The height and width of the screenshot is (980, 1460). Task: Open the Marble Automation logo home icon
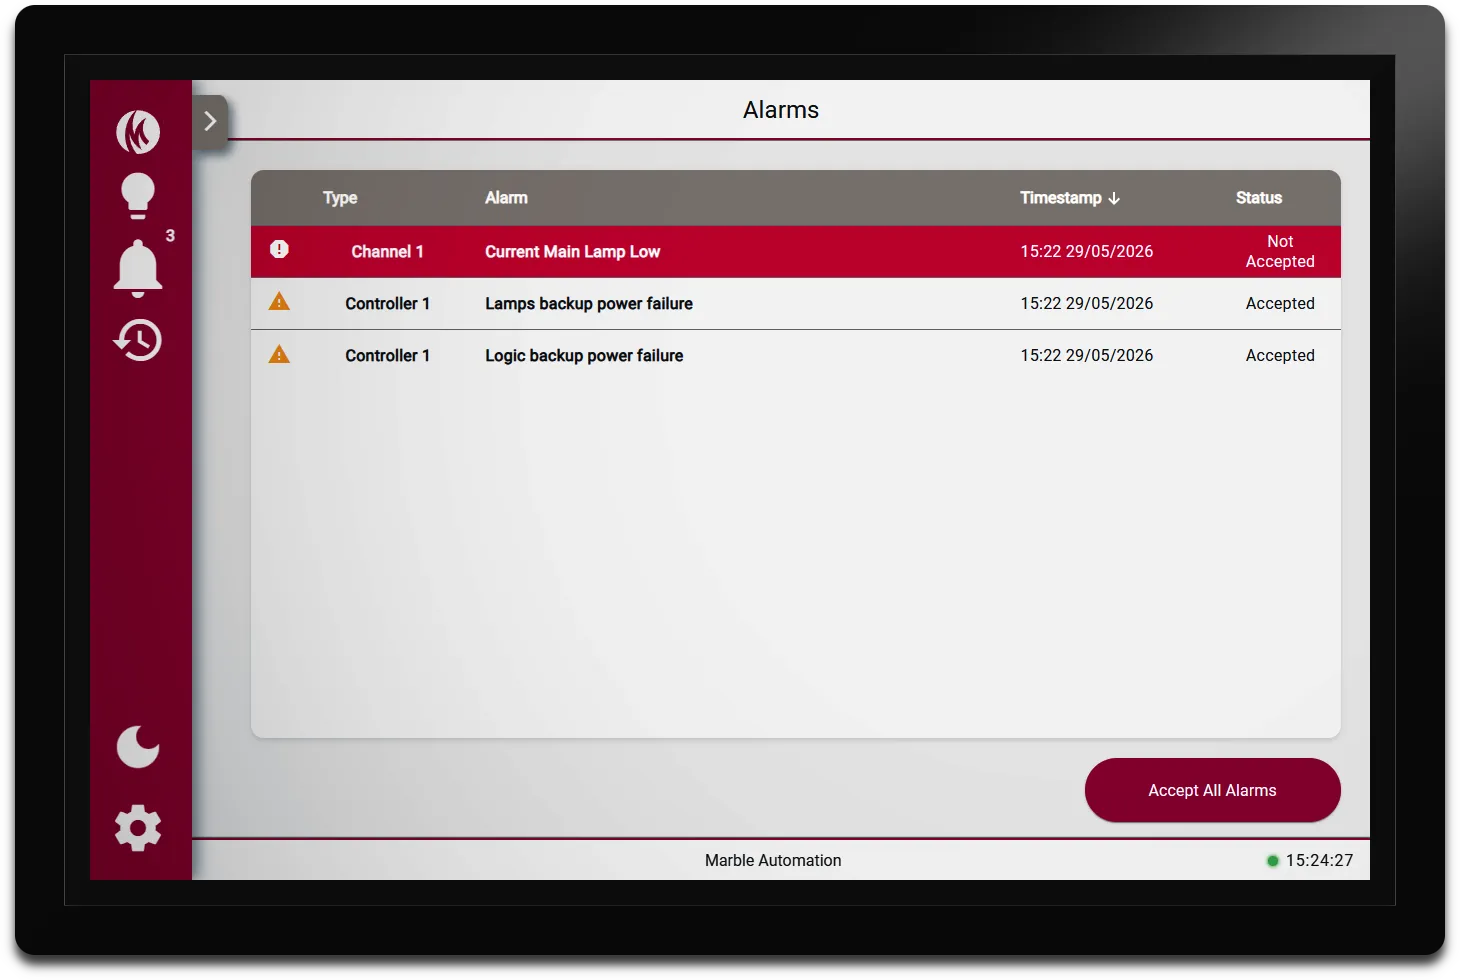pyautogui.click(x=138, y=132)
